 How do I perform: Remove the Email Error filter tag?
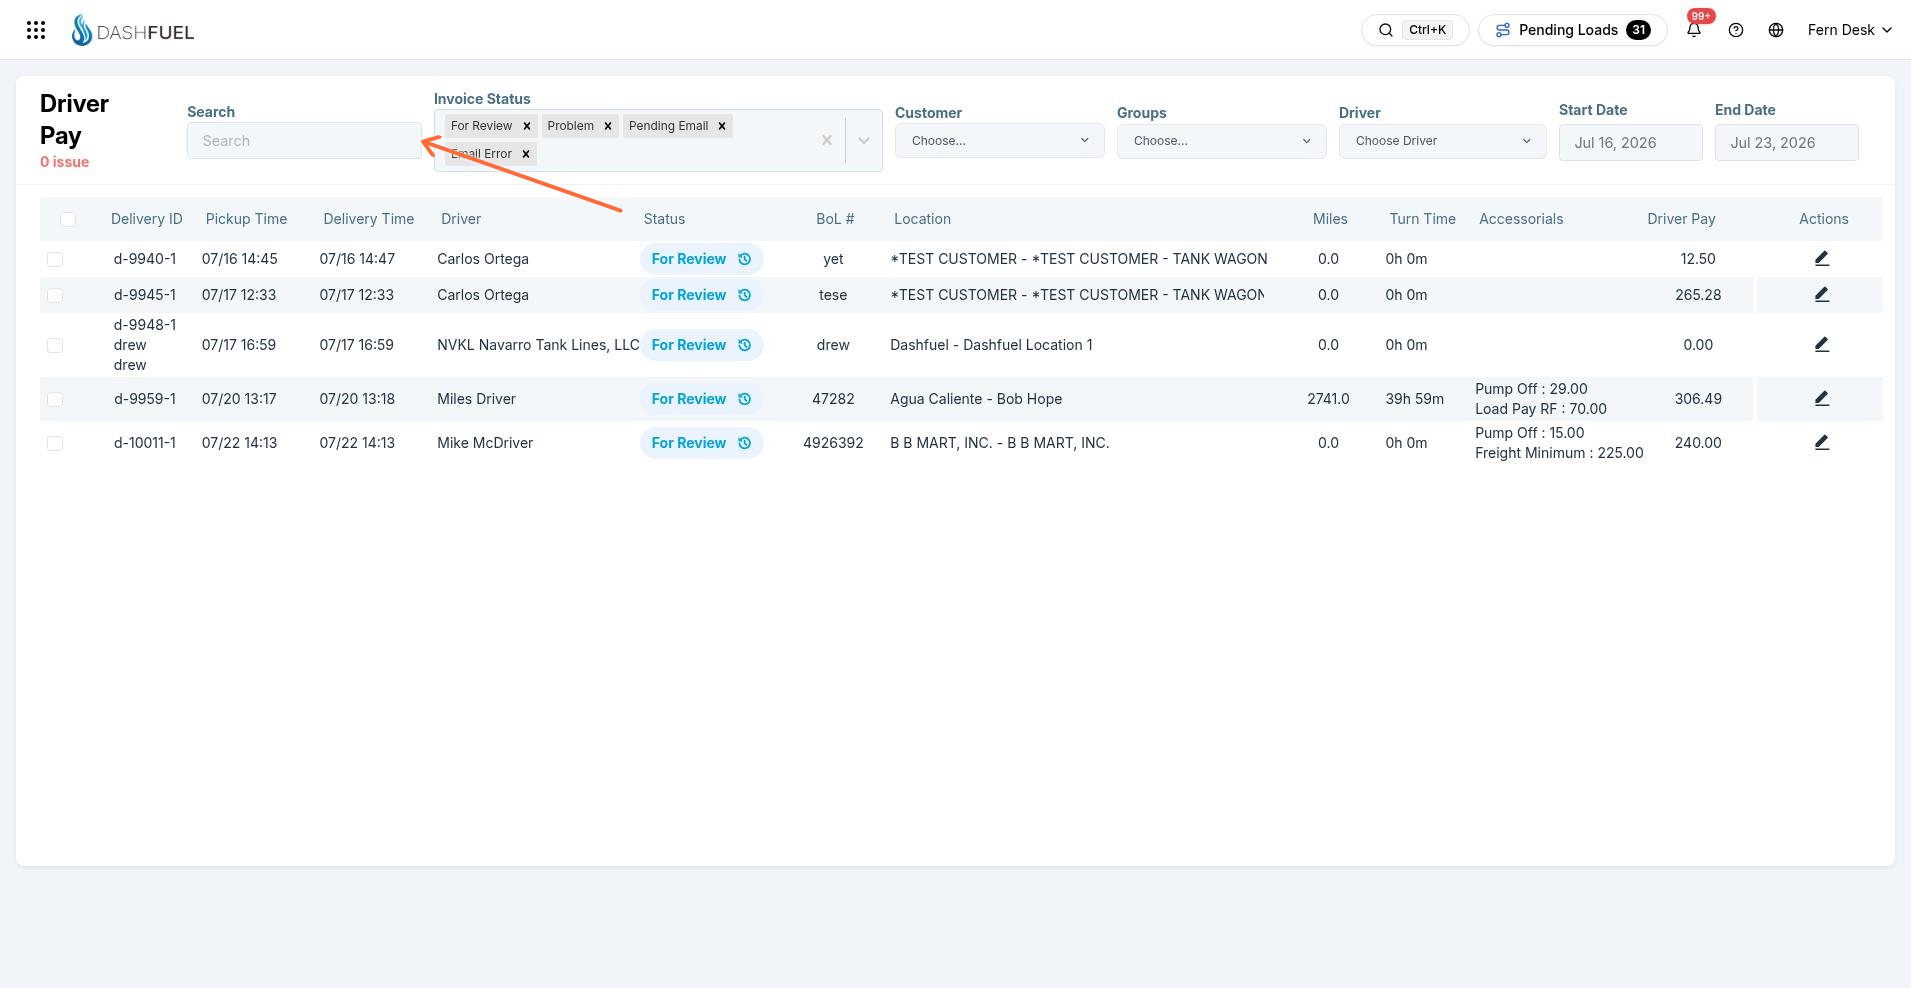(x=525, y=154)
